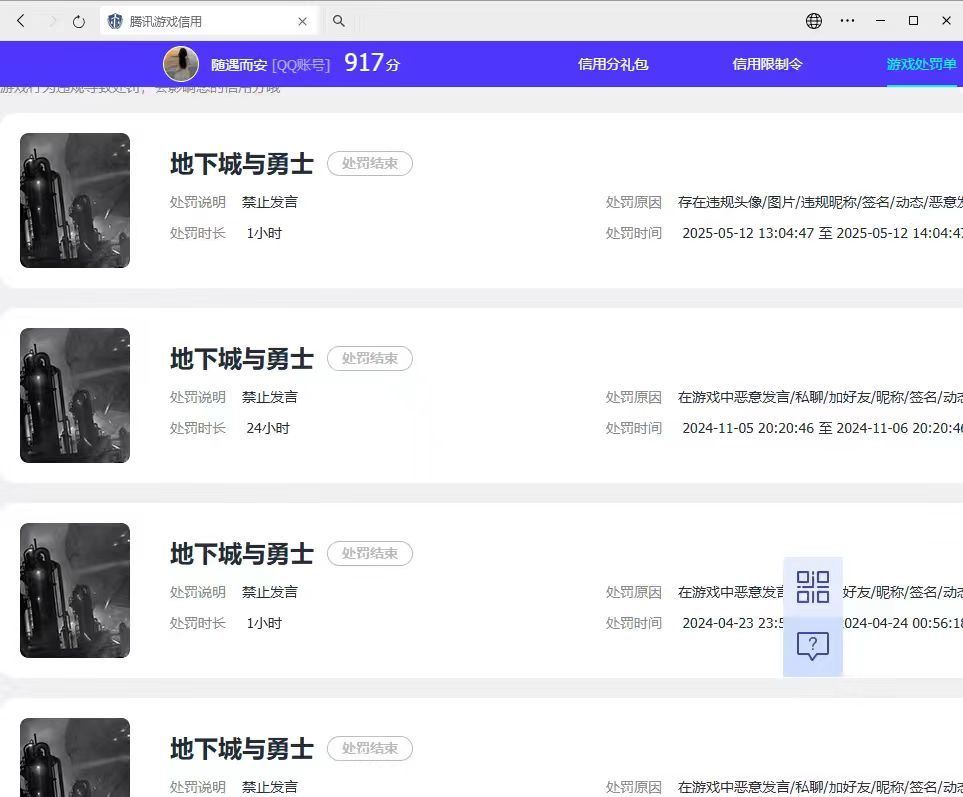Click second record's 地下城与勇士 title

click(241, 359)
